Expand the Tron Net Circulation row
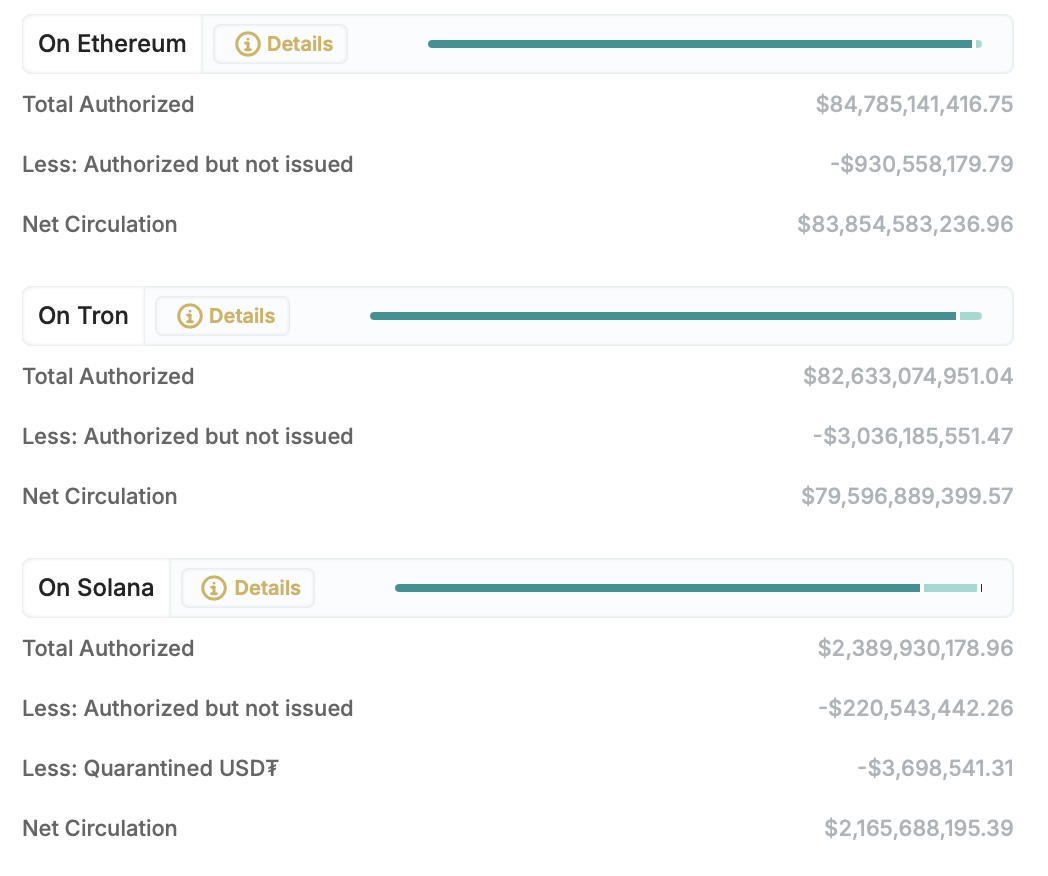Image resolution: width=1048 pixels, height=876 pixels. 99,496
